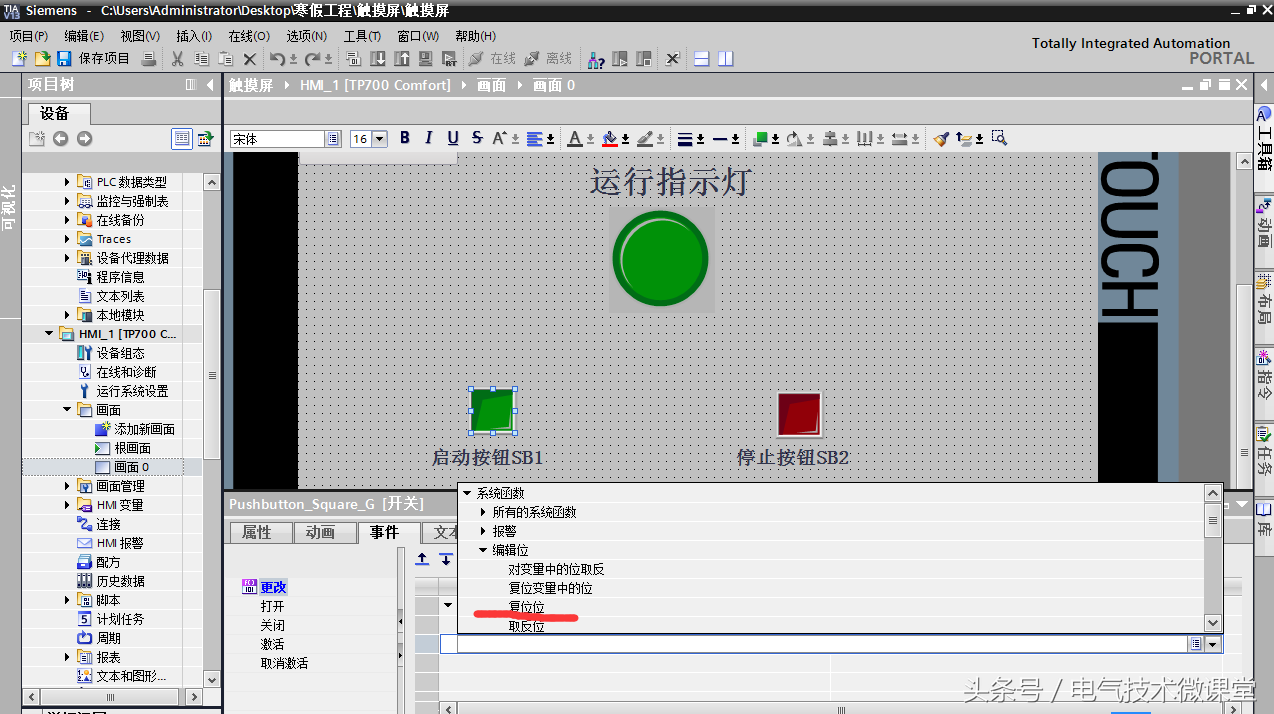Collapse the 编辑位 function group

[484, 550]
